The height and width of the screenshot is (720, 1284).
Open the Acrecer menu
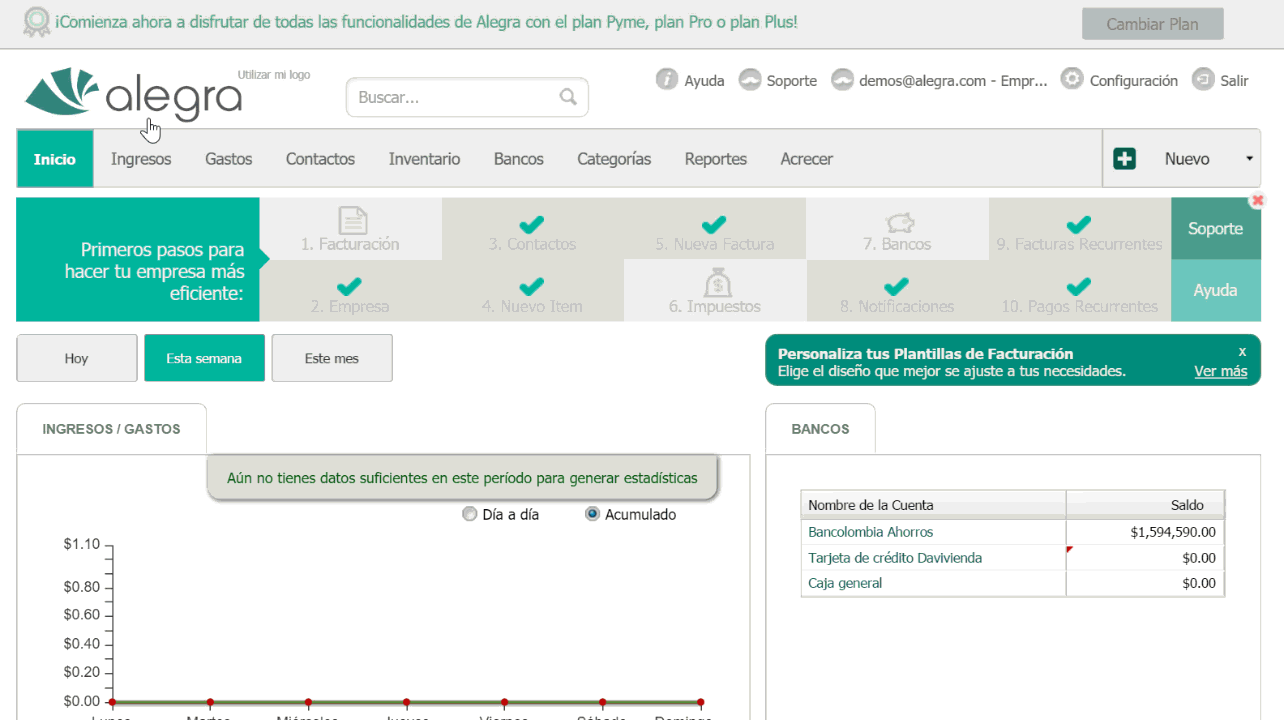[807, 158]
